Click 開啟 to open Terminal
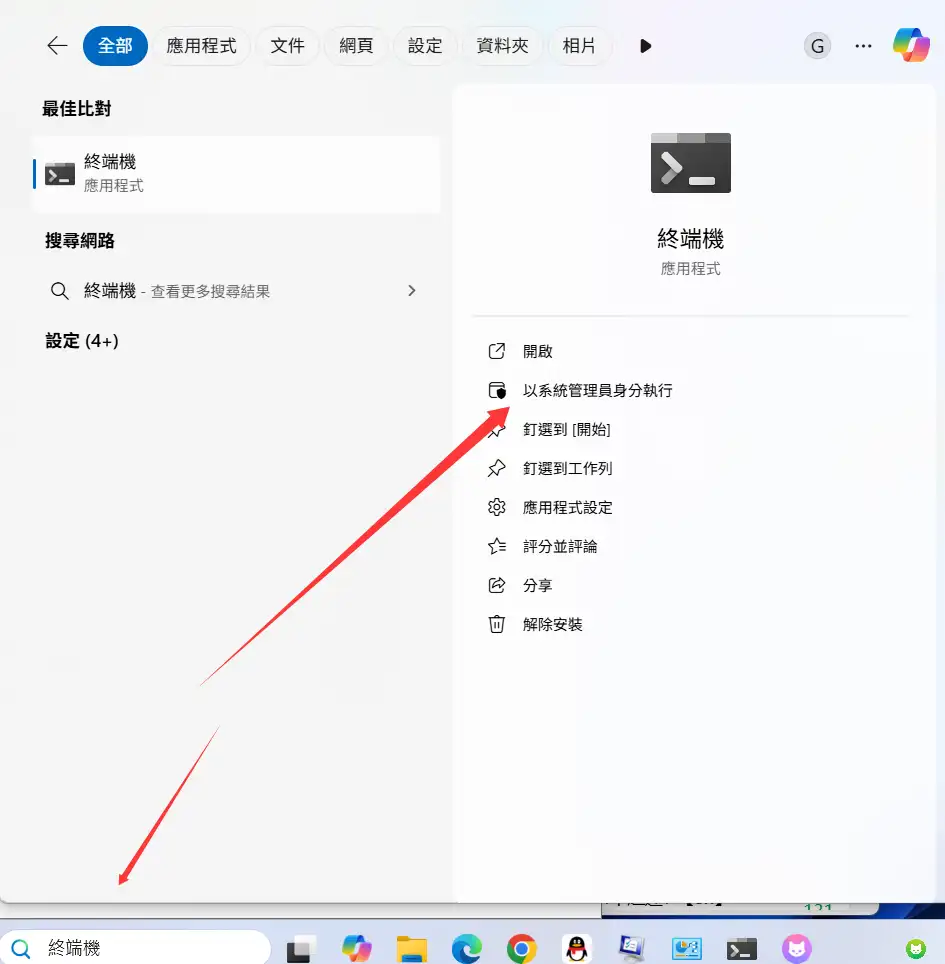This screenshot has width=945, height=964. click(538, 352)
